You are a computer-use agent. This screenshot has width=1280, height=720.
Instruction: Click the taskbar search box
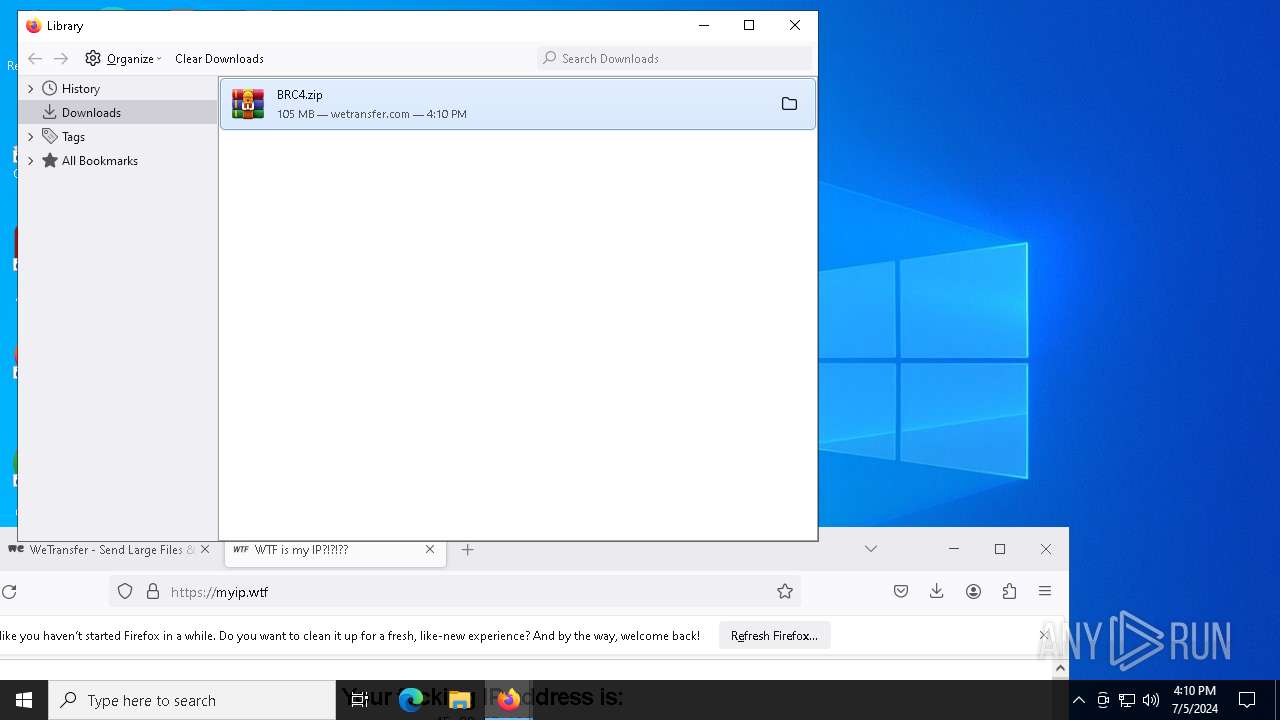192,700
